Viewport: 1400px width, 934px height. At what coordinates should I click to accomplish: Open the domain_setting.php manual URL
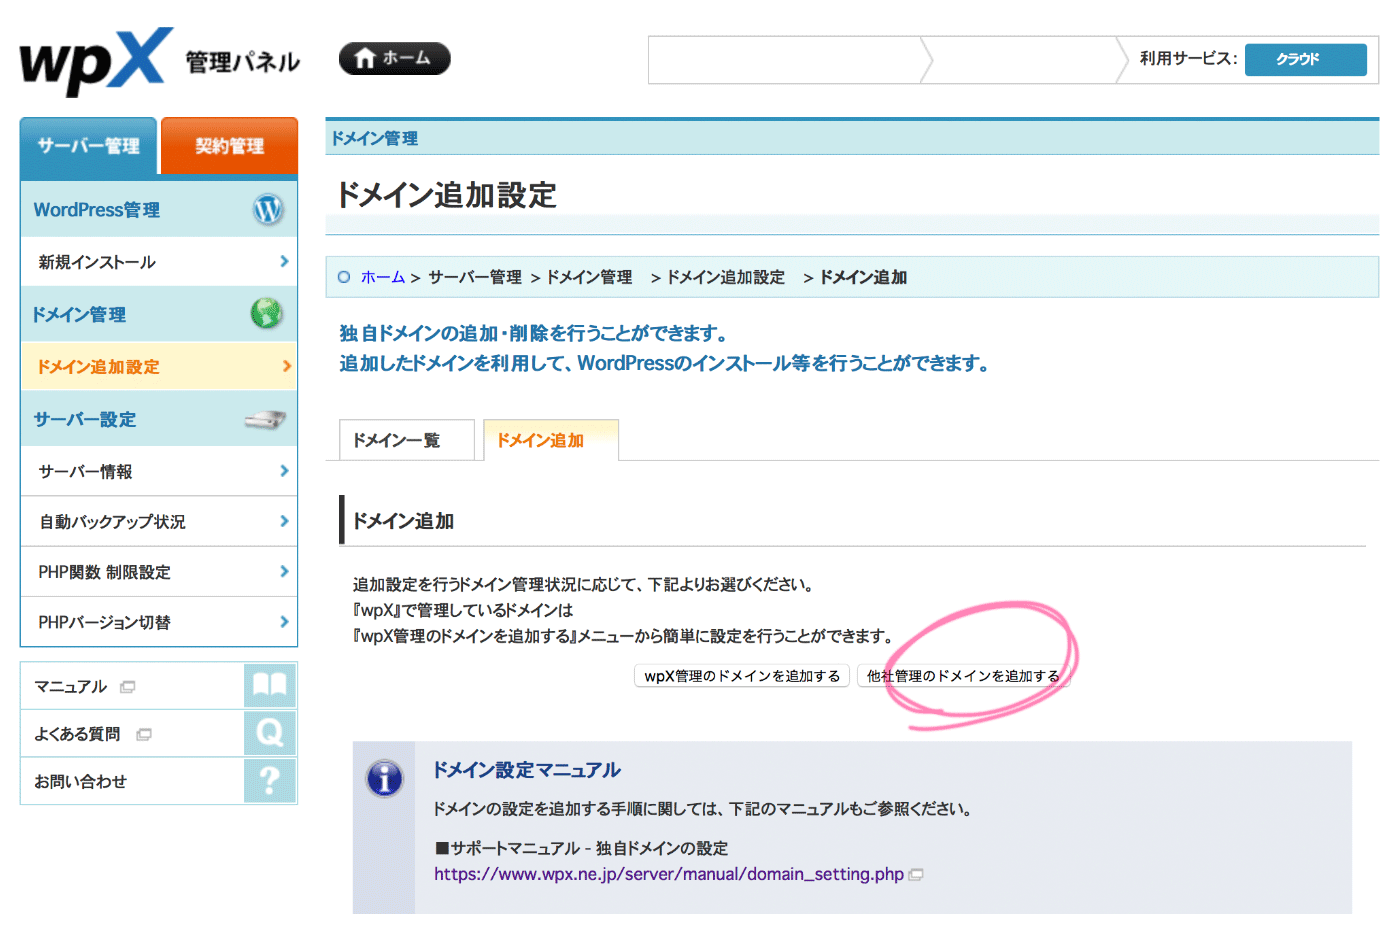tap(669, 875)
